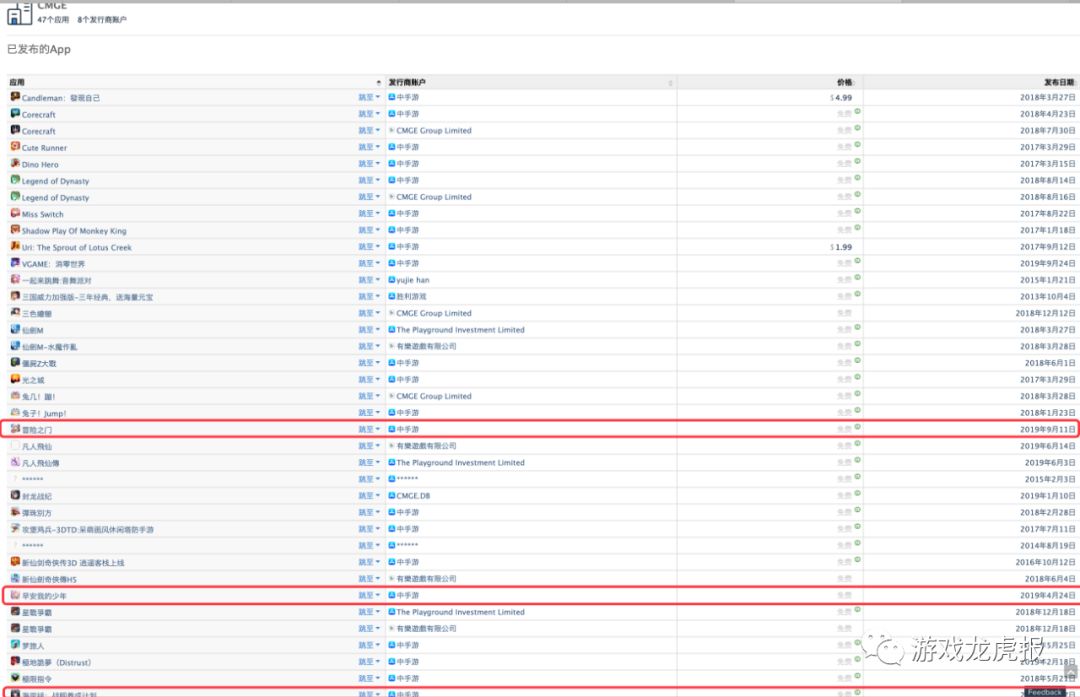Select the 梦旅人 app icon
The width and height of the screenshot is (1080, 697).
click(x=15, y=645)
